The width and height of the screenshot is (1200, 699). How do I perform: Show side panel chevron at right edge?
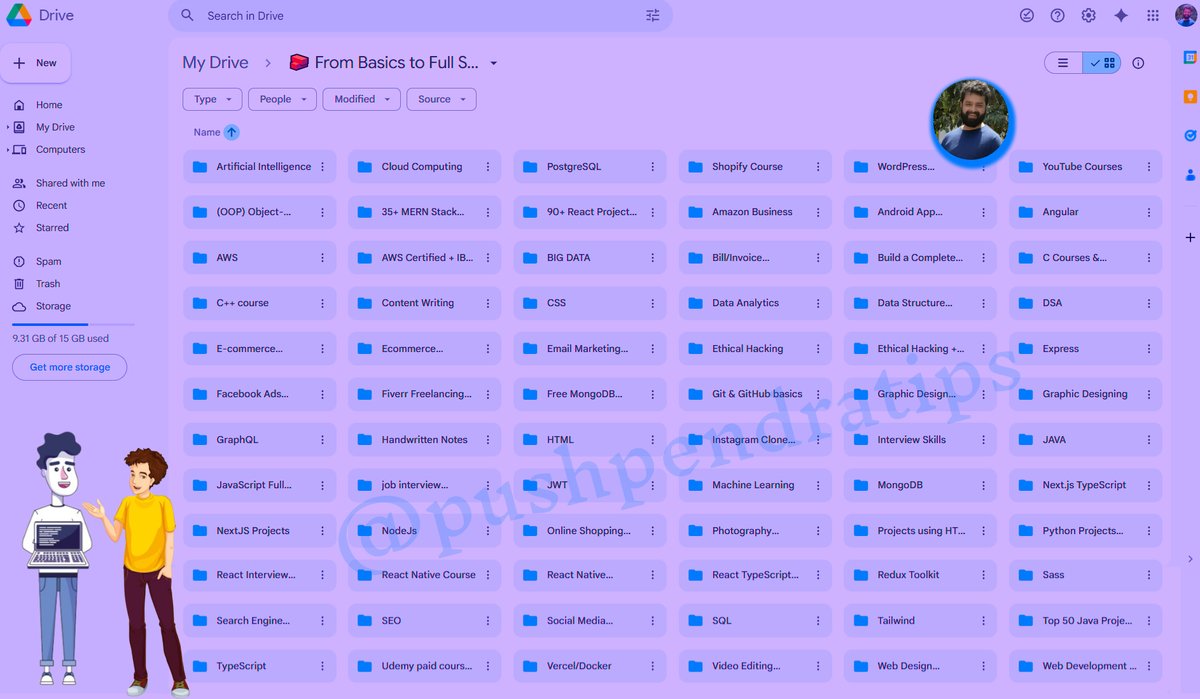(x=1190, y=559)
